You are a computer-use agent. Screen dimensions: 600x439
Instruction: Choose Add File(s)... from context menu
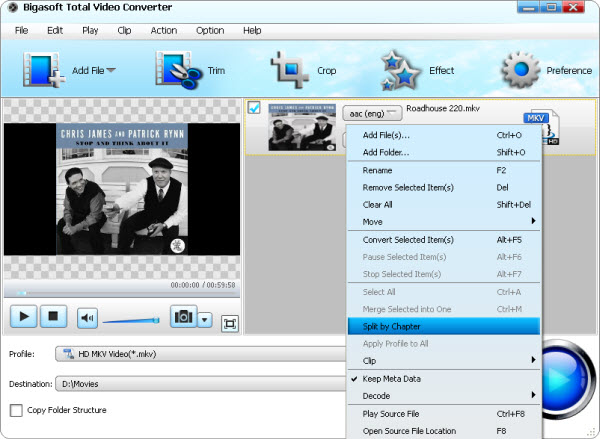[x=443, y=135]
